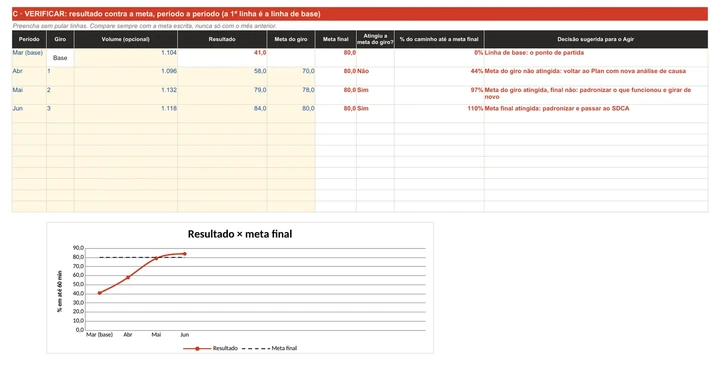Click the 44% progress cell
The width and height of the screenshot is (720, 376).
click(x=439, y=77)
